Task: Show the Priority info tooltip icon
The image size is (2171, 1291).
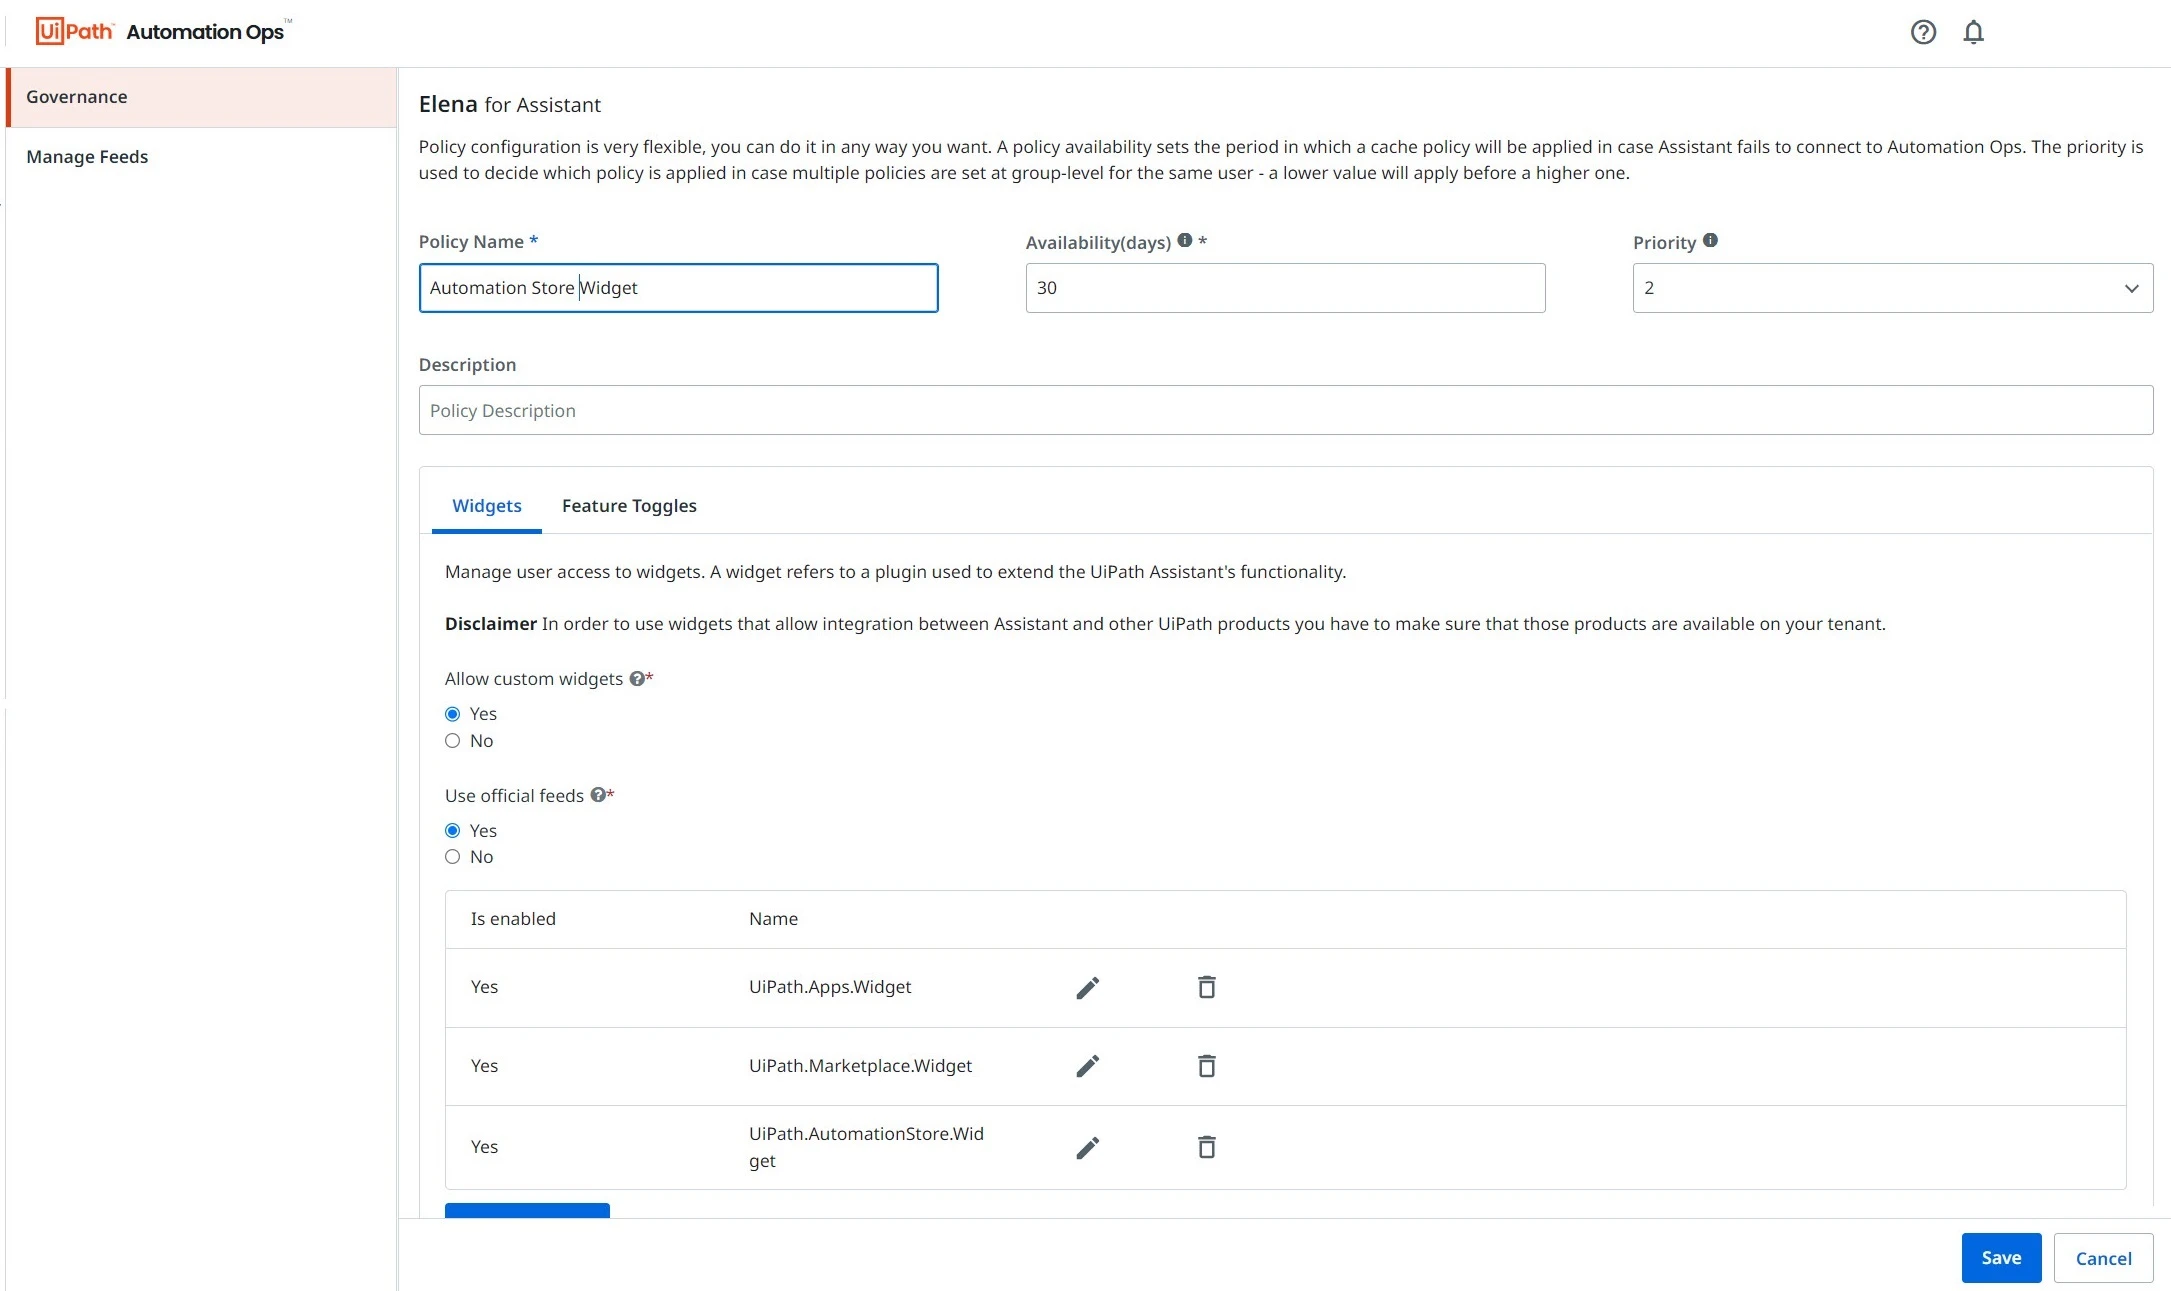Action: [x=1711, y=240]
